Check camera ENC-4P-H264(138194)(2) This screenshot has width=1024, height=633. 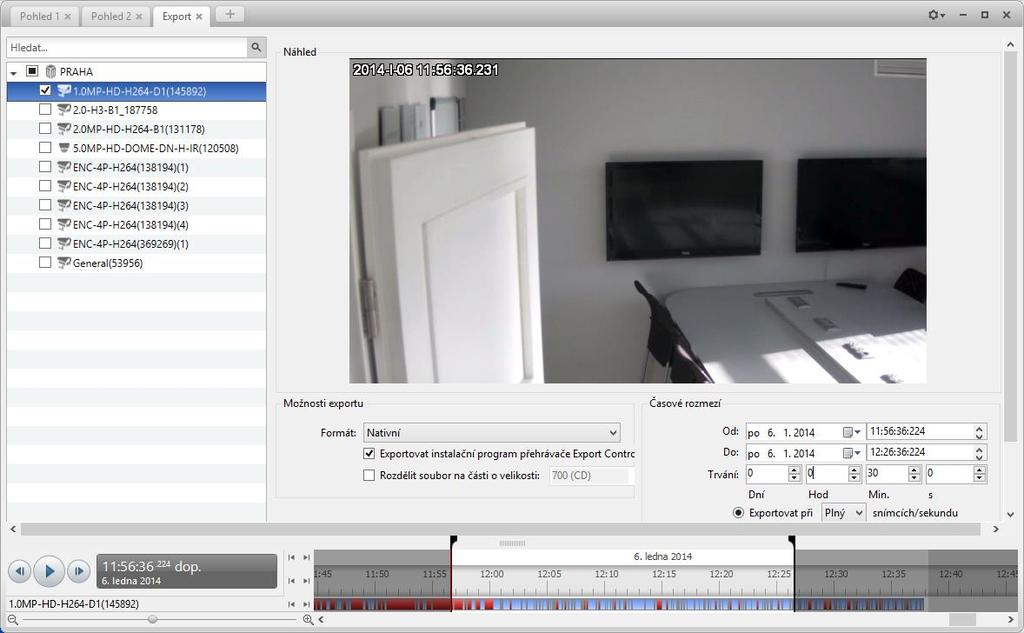[45, 186]
